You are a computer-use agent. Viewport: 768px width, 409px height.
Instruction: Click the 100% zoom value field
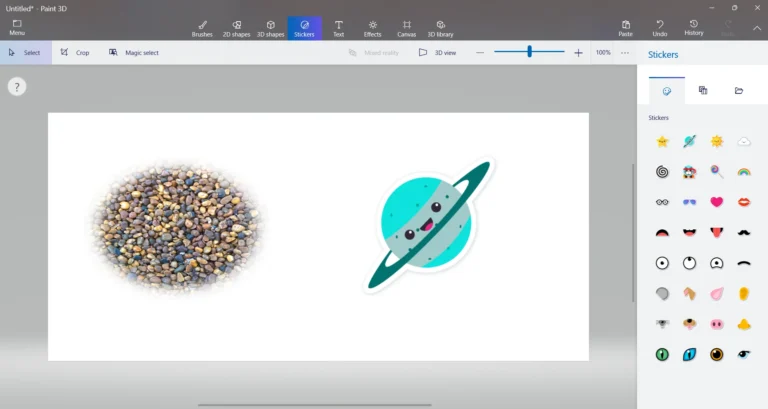coord(603,52)
